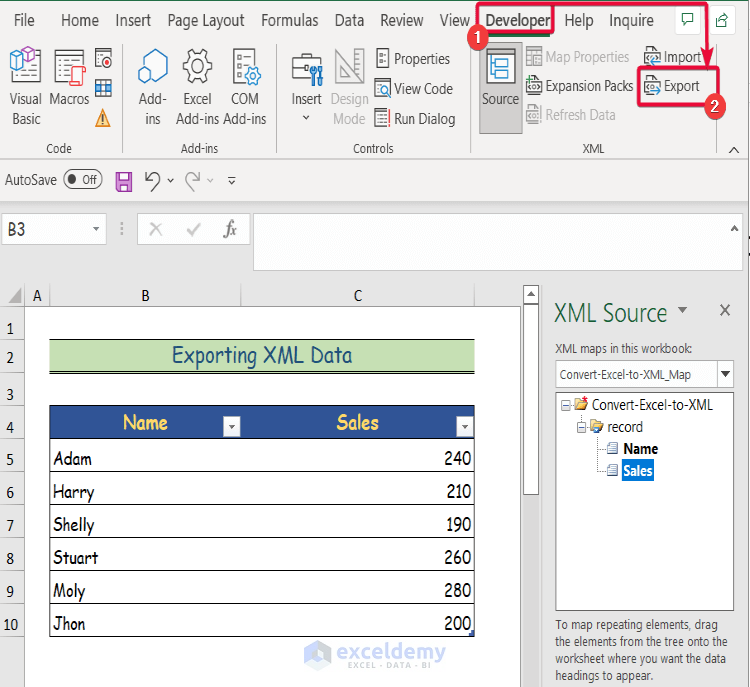Click Import XML button
The image size is (750, 687).
[672, 57]
